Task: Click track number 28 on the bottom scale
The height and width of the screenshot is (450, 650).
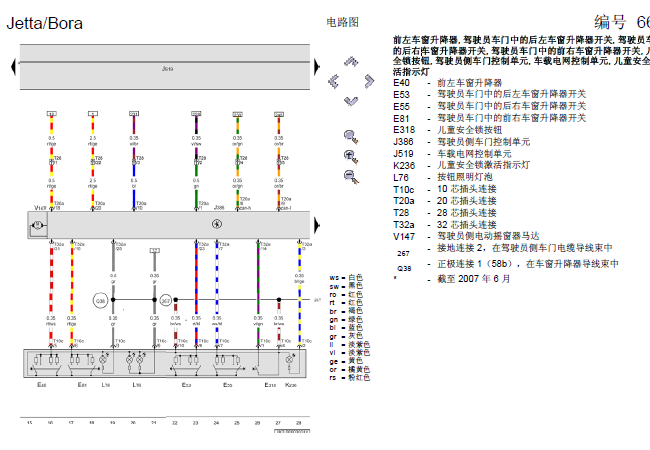Action: [x=298, y=423]
